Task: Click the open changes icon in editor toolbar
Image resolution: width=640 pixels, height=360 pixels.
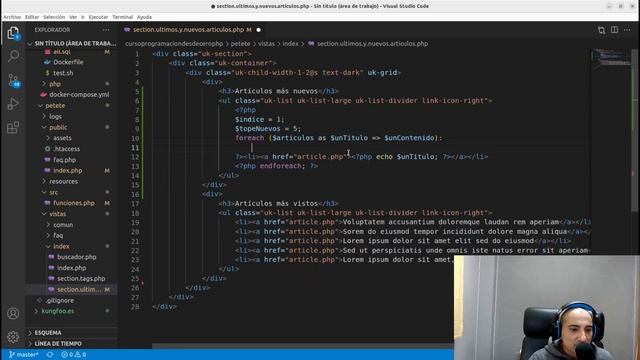Action: (x=601, y=30)
